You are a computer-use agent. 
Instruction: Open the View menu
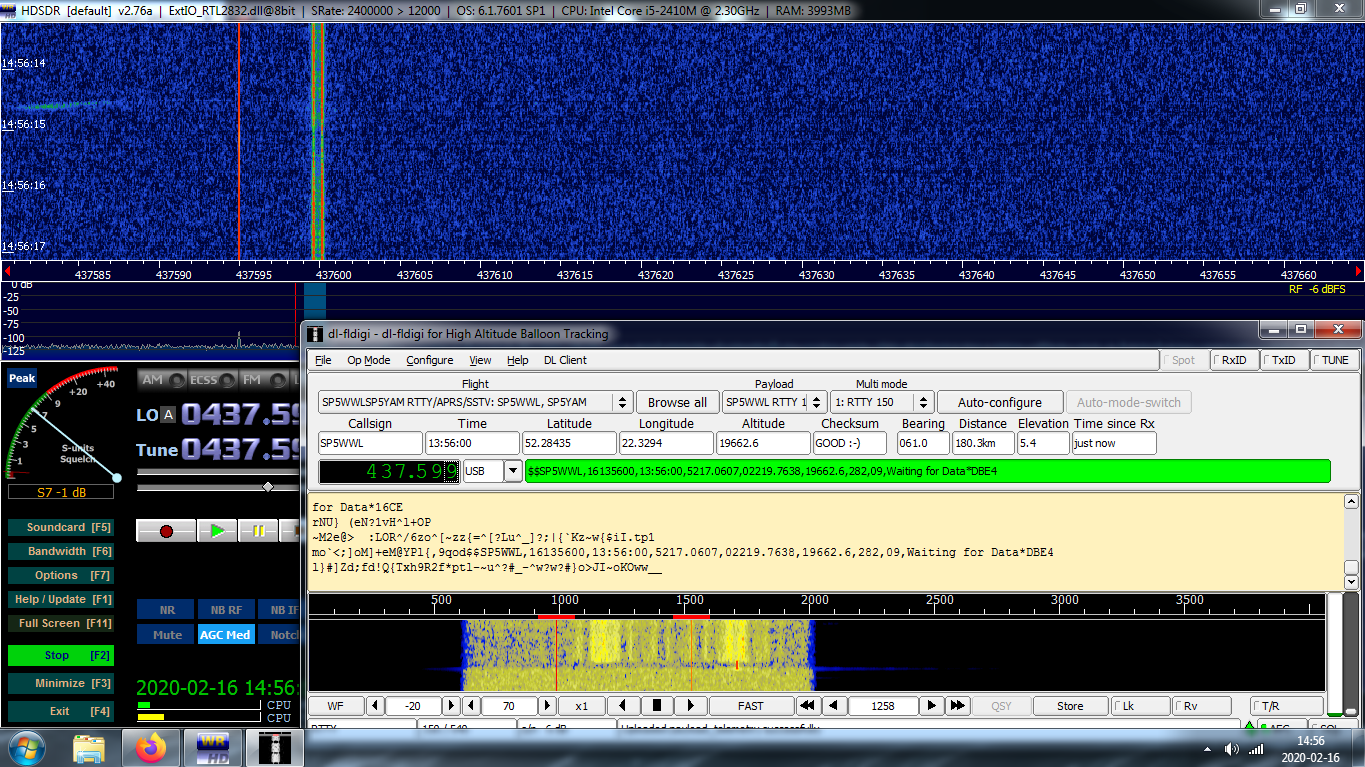tap(480, 360)
